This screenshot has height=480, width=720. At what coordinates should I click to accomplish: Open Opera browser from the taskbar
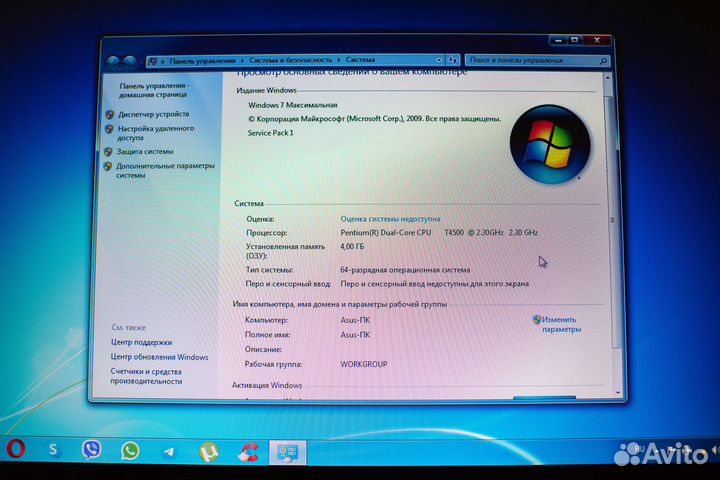15,450
